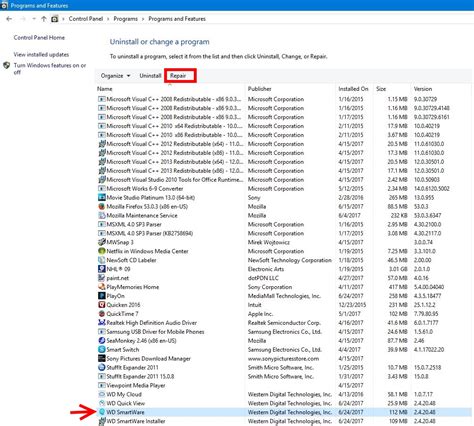Screen dimensions: 474x426
Task: Click the Quicken 2016 icon
Action: 102,305
